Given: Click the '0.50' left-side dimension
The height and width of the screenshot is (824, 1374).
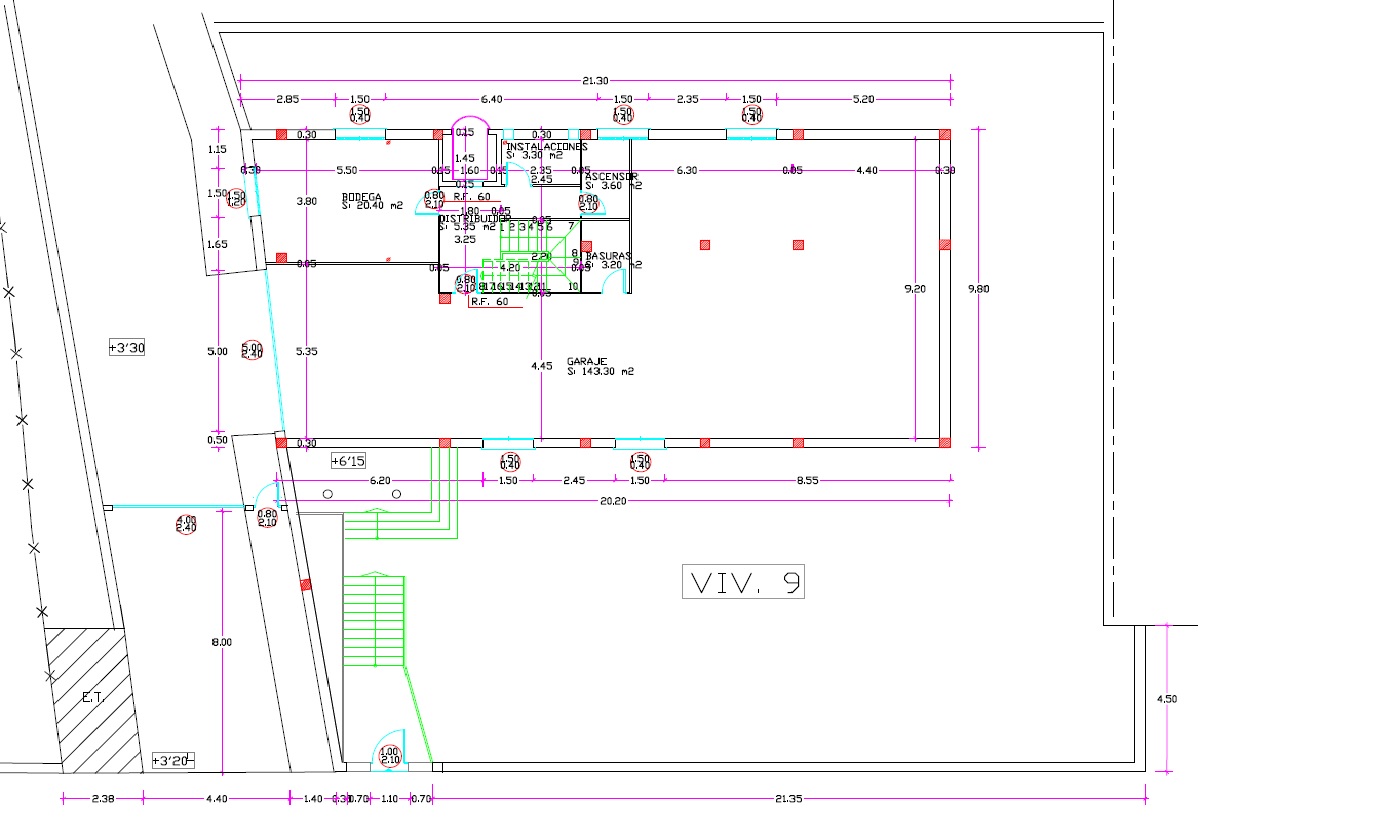Looking at the screenshot, I should [x=217, y=440].
